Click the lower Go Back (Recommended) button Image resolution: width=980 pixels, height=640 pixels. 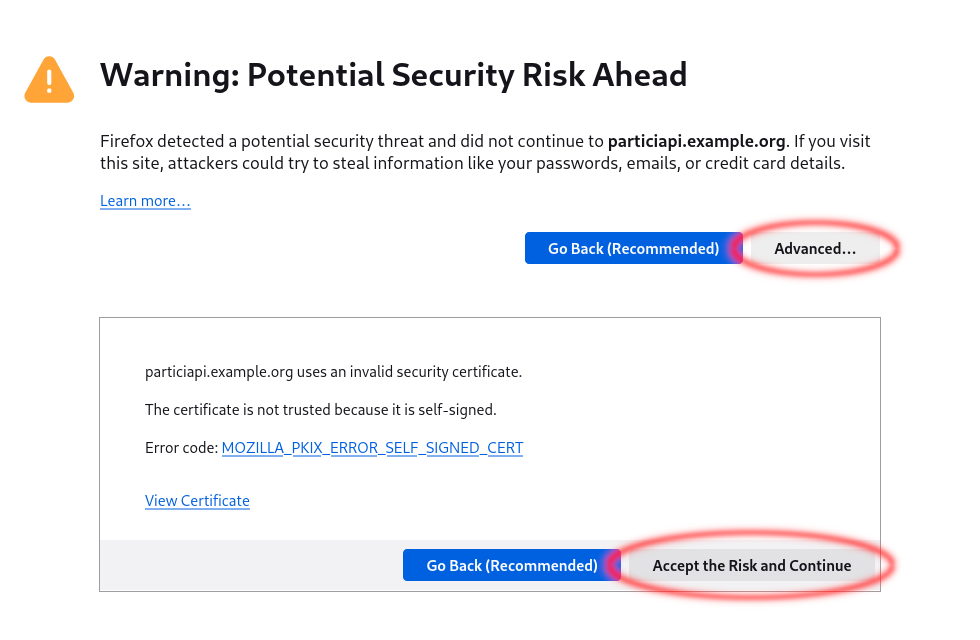[511, 565]
